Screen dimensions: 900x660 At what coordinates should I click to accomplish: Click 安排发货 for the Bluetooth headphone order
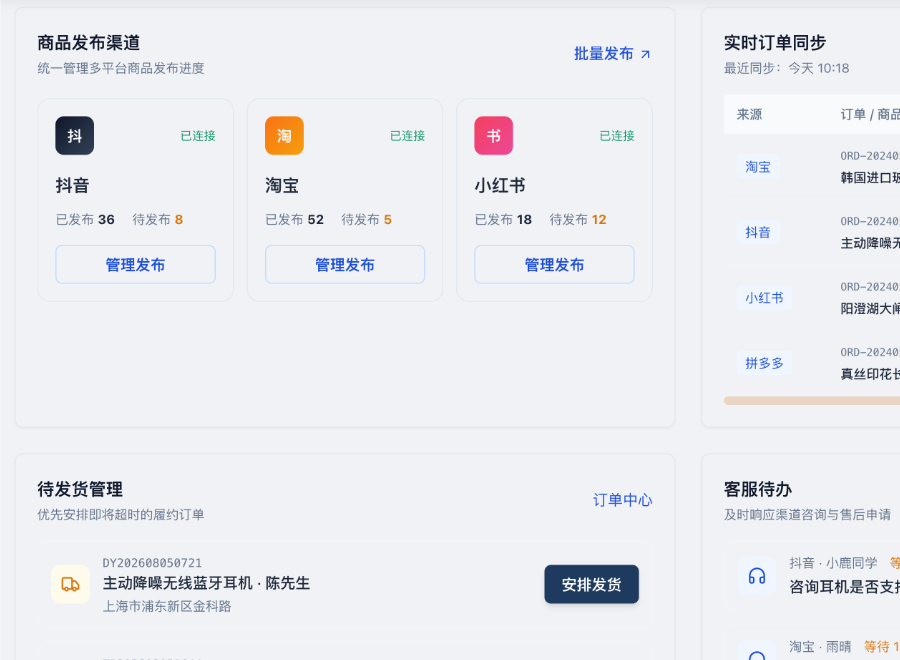(591, 584)
